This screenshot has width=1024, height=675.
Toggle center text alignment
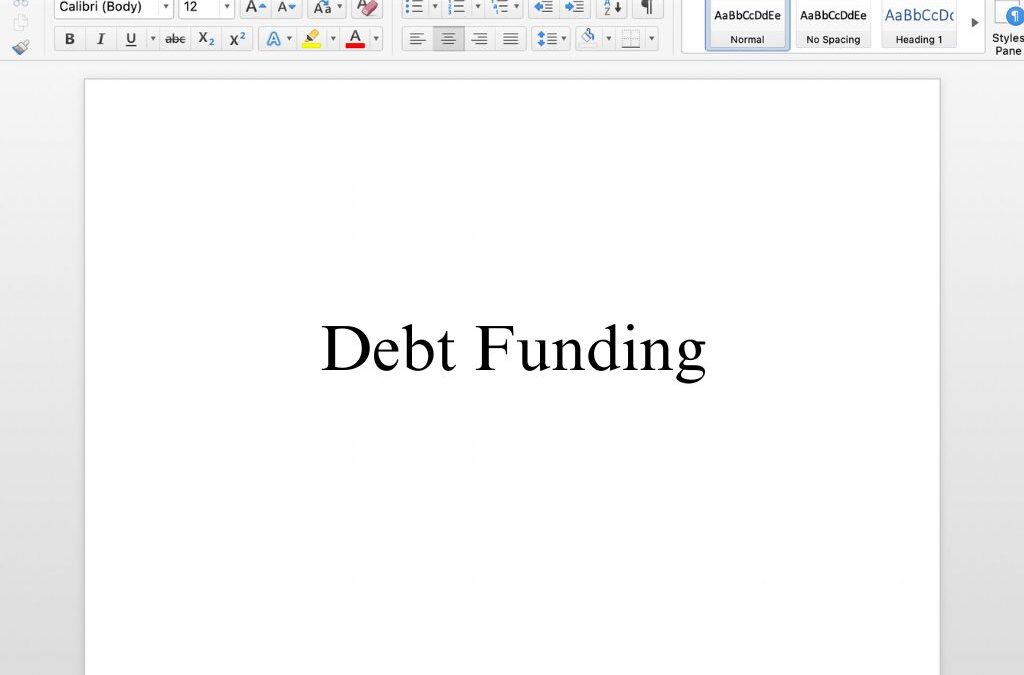pyautogui.click(x=448, y=39)
